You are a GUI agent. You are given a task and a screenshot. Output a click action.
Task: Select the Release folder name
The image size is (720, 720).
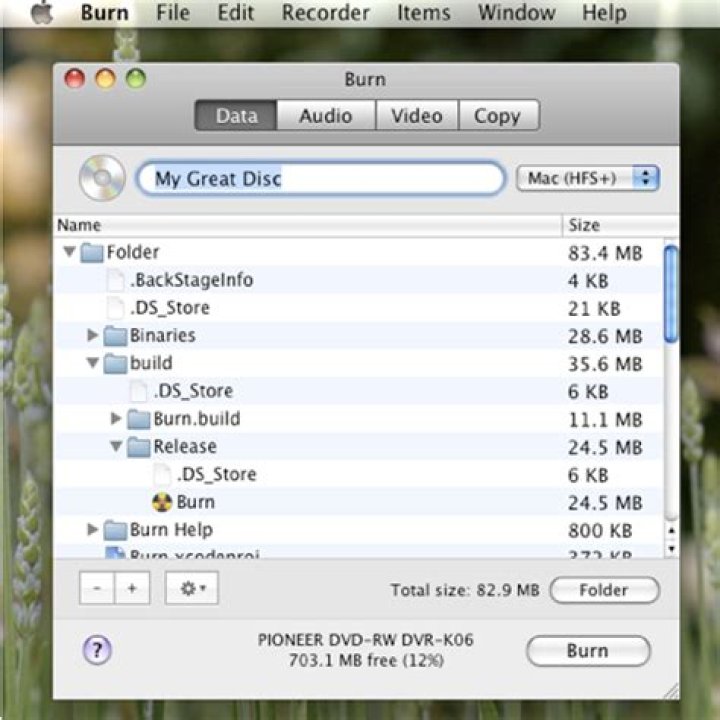click(x=185, y=447)
